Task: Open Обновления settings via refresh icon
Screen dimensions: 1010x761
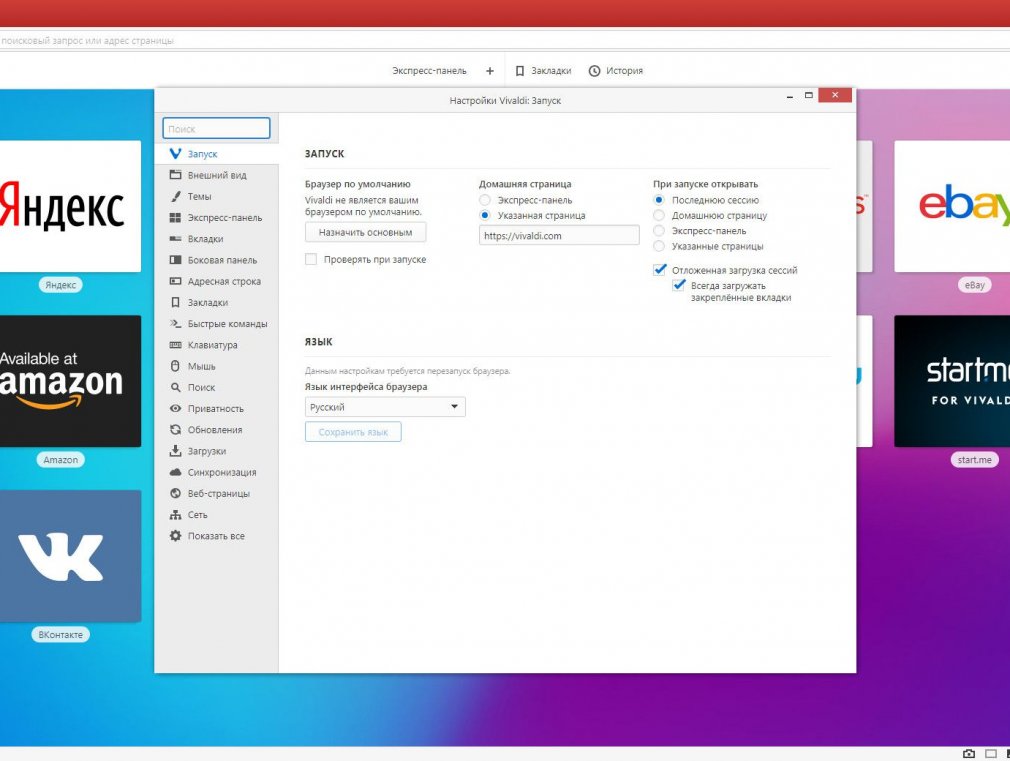Action: click(x=175, y=430)
